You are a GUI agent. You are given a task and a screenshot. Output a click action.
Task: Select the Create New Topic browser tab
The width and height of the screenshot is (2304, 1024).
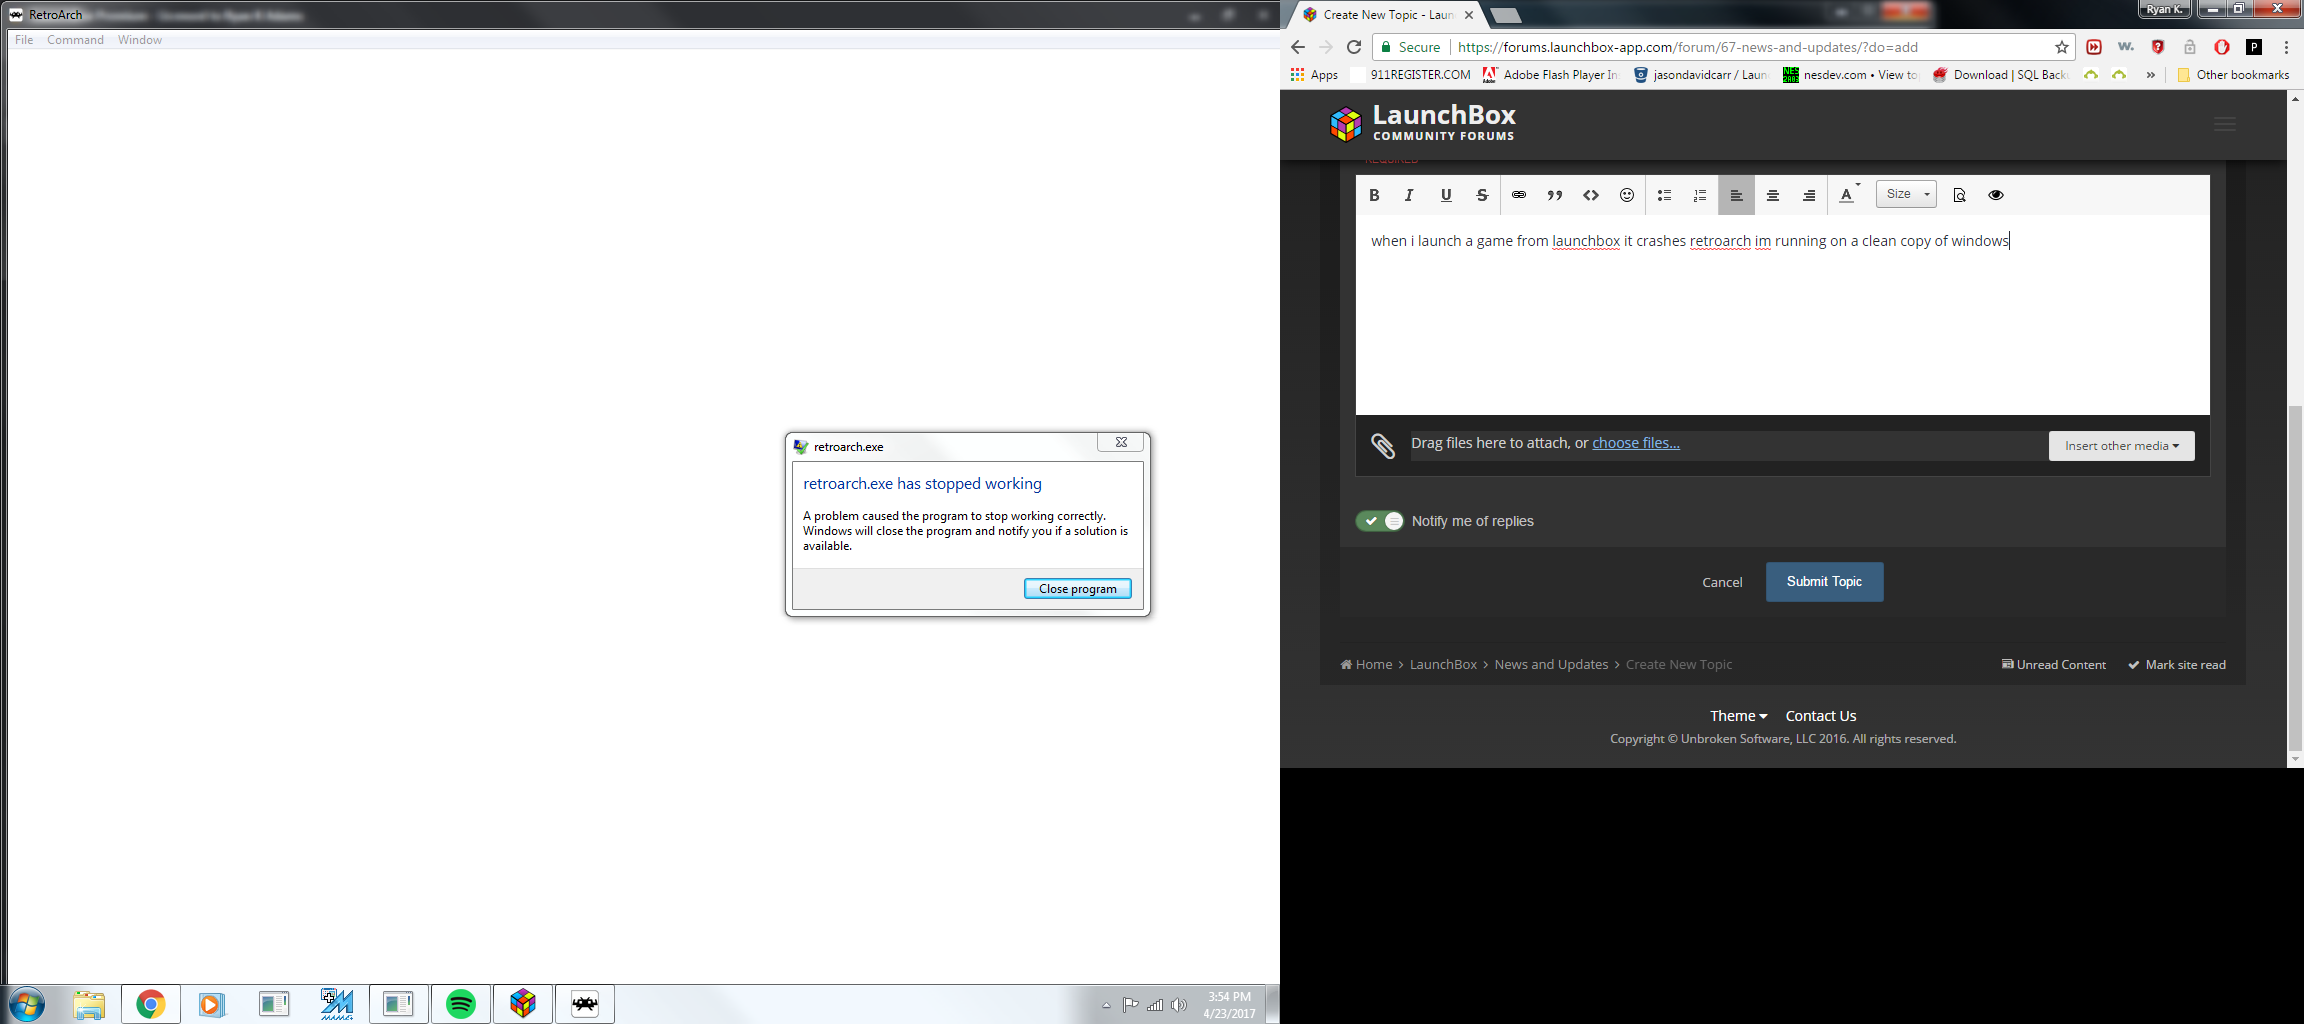point(1388,15)
